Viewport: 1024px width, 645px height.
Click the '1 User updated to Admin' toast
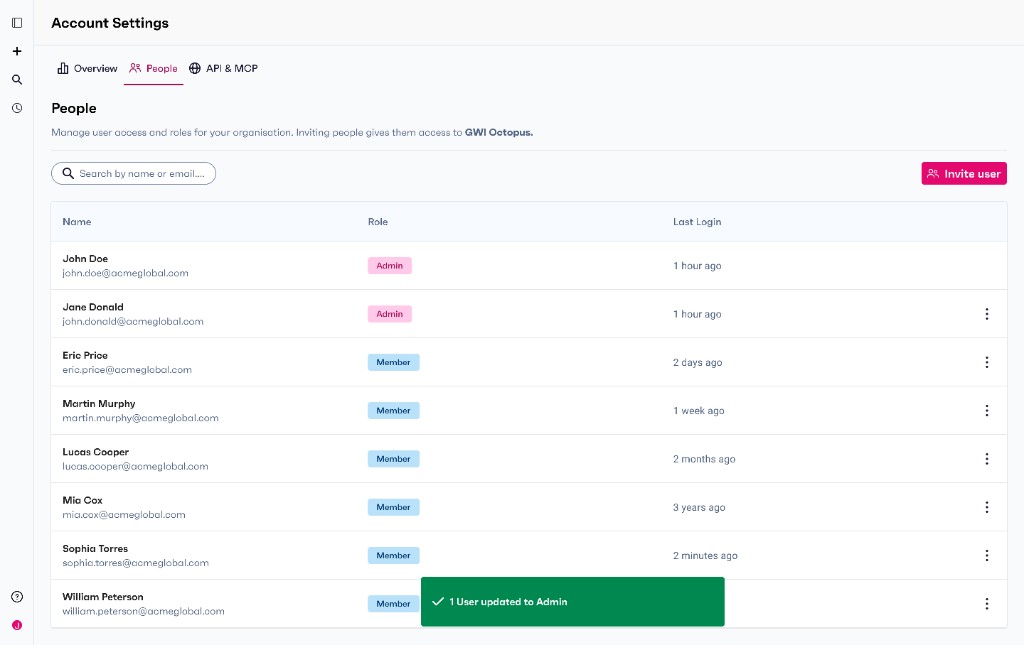pyautogui.click(x=573, y=602)
